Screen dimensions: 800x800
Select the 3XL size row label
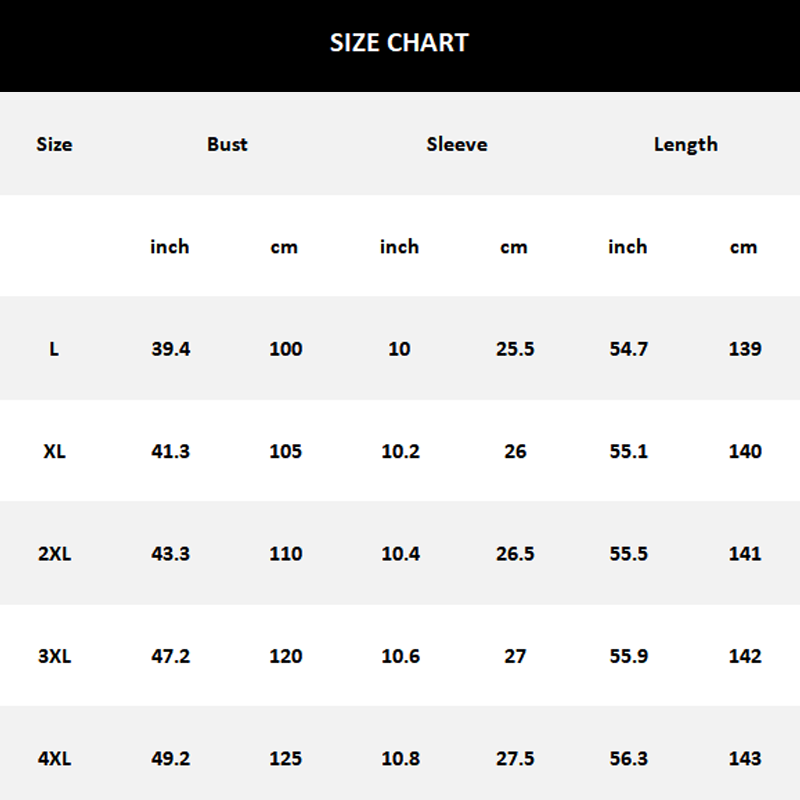(54, 656)
